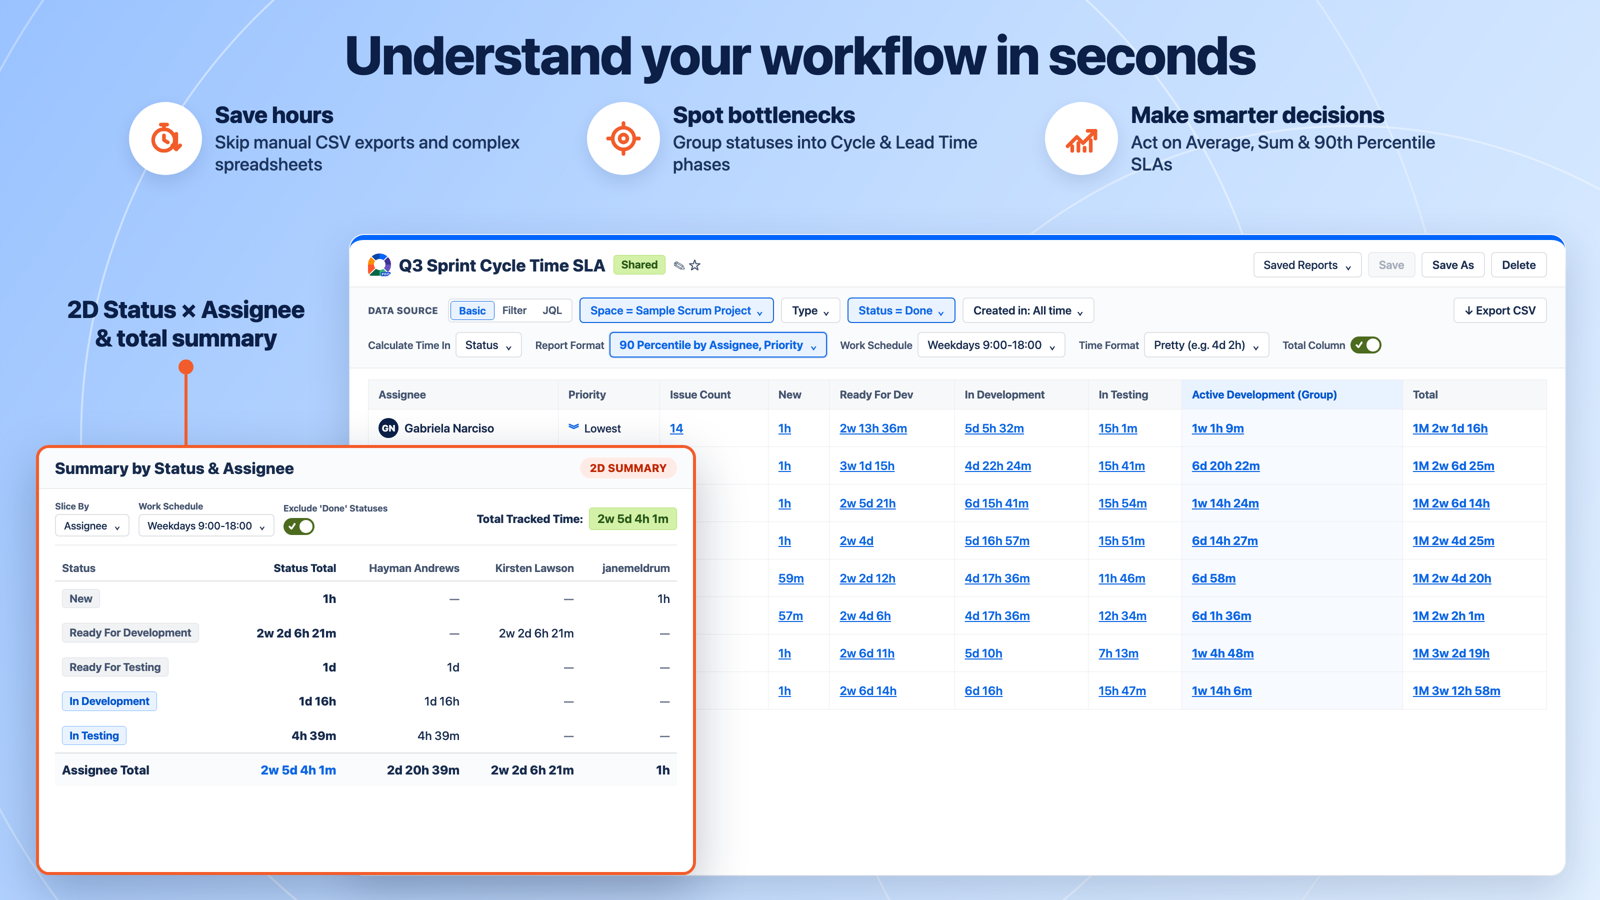The width and height of the screenshot is (1600, 900).
Task: Click the In Testing status tag
Action: click(x=94, y=735)
